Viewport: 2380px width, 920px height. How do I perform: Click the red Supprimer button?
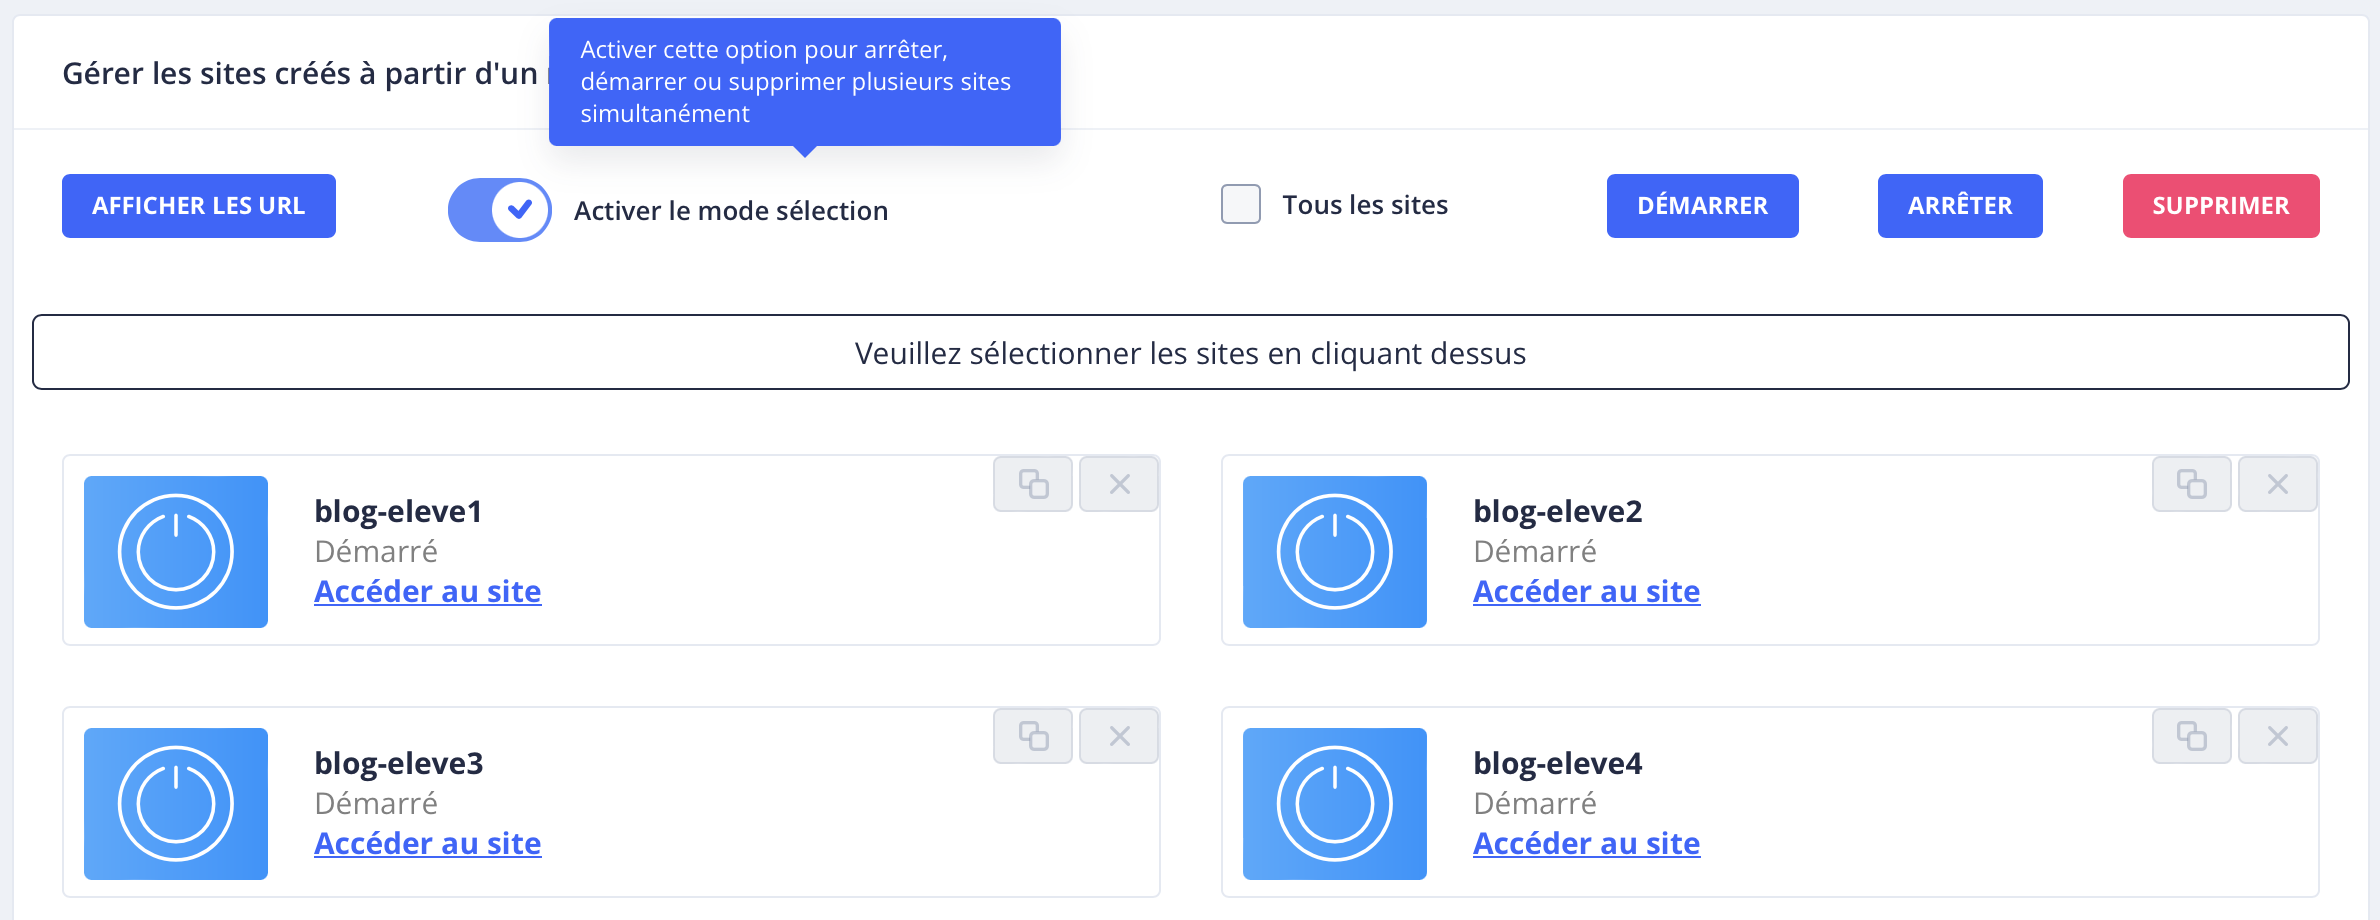tap(2220, 206)
